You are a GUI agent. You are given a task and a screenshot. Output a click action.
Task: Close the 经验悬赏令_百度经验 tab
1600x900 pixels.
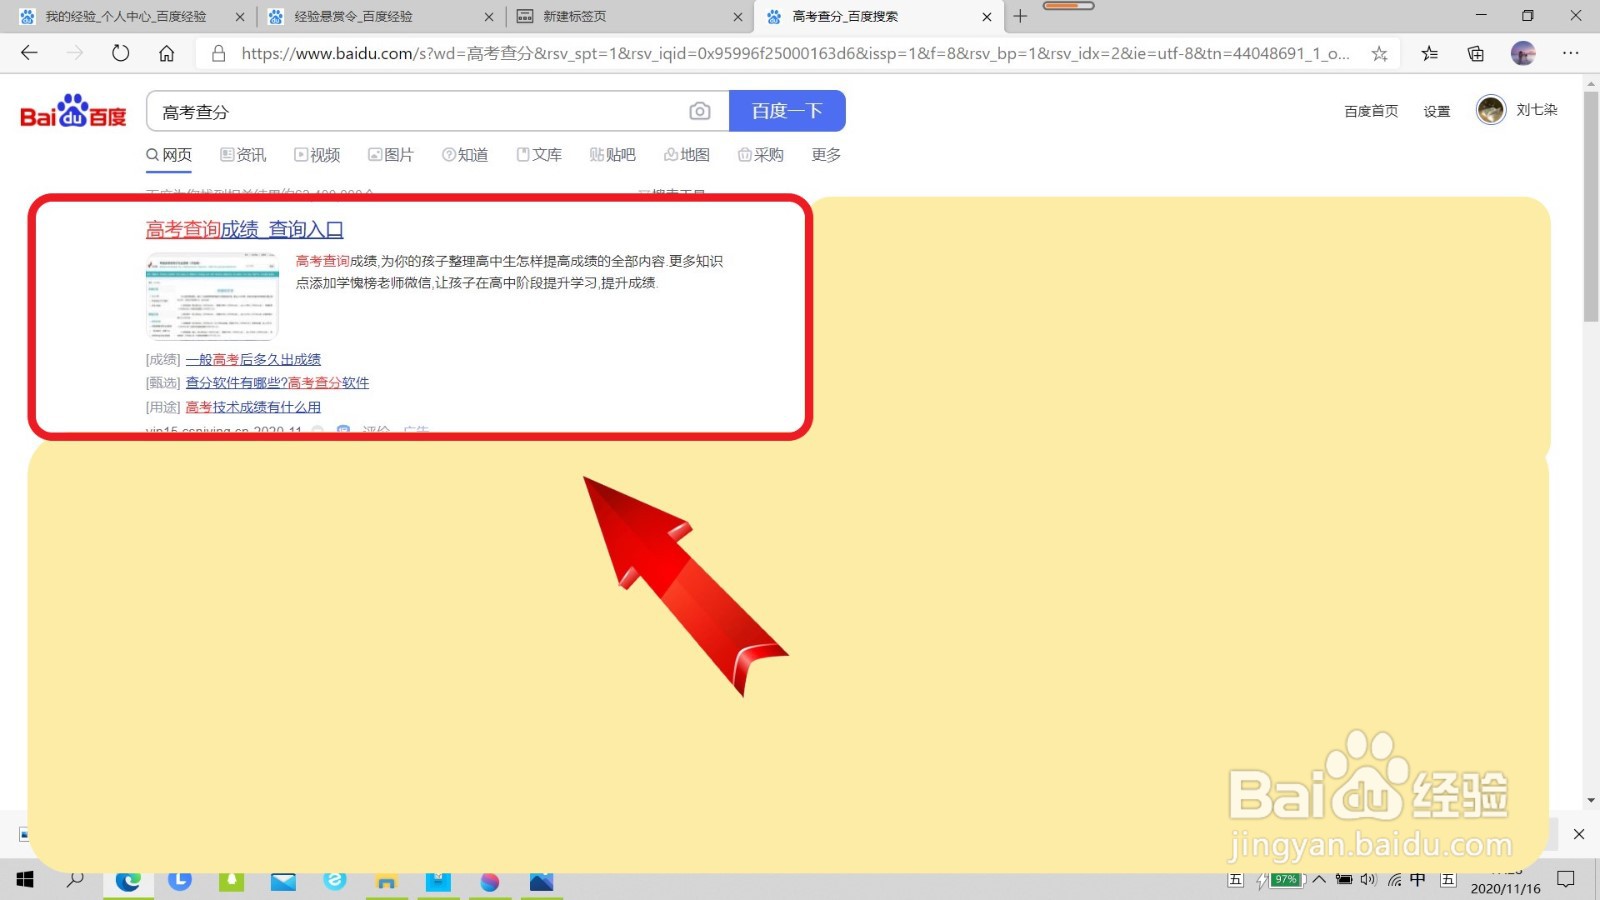[488, 17]
